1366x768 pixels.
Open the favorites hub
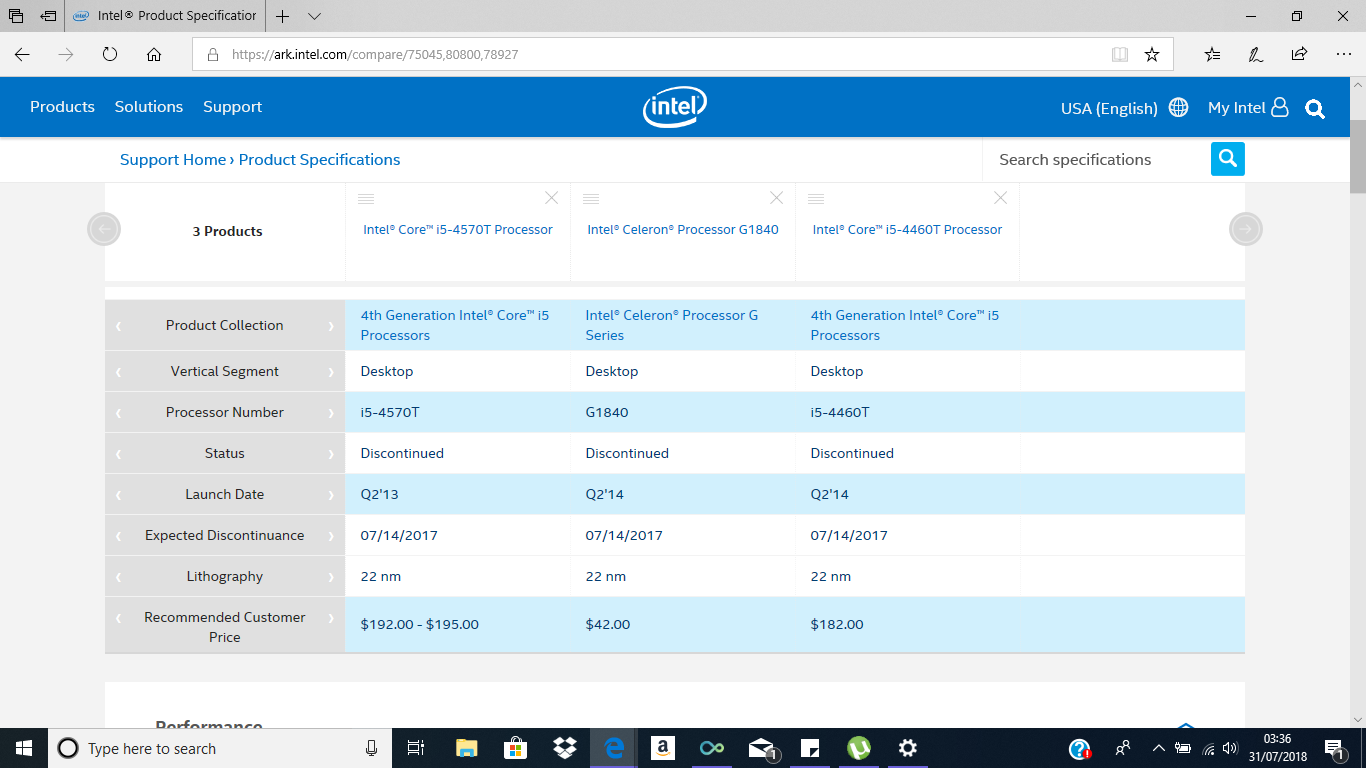[1212, 55]
